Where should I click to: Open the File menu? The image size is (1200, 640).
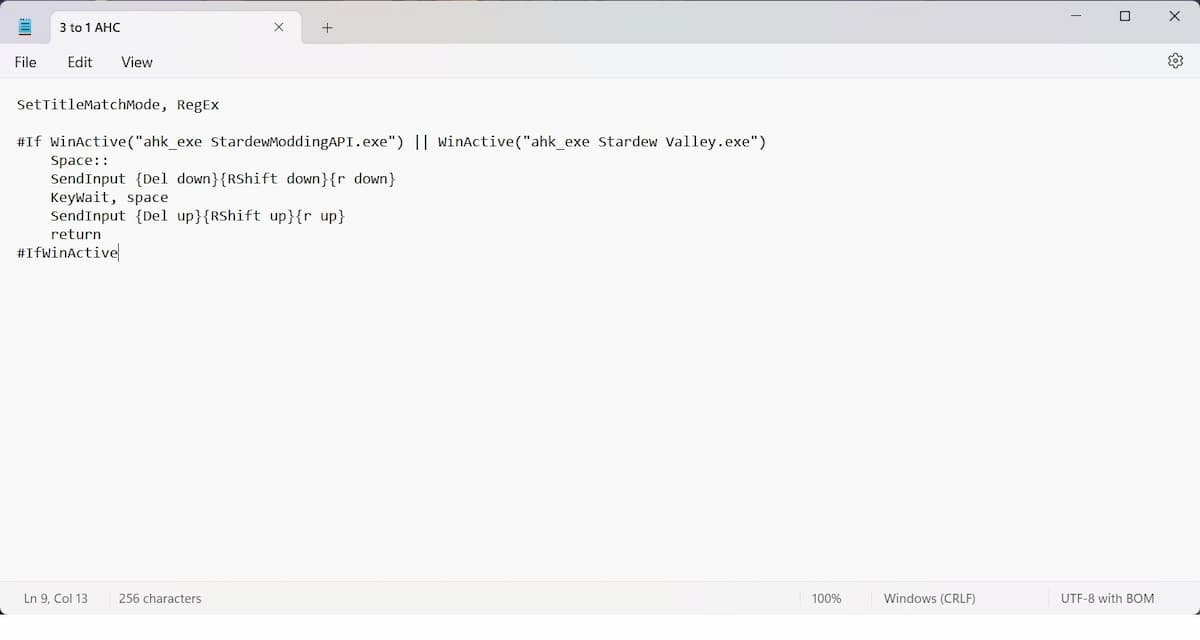[25, 62]
